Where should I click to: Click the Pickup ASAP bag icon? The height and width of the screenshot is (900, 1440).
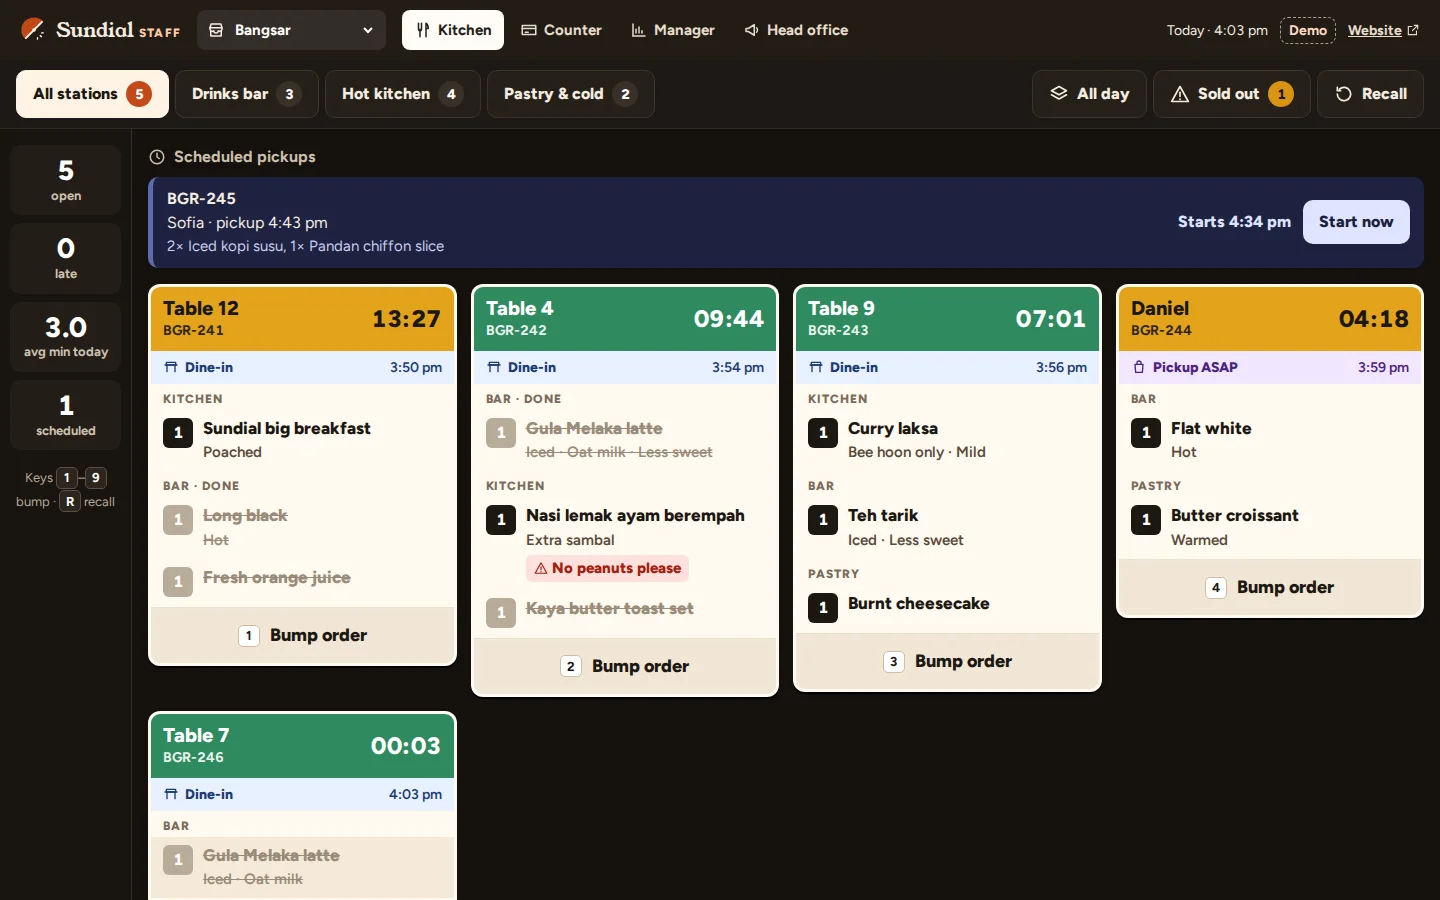1139,367
